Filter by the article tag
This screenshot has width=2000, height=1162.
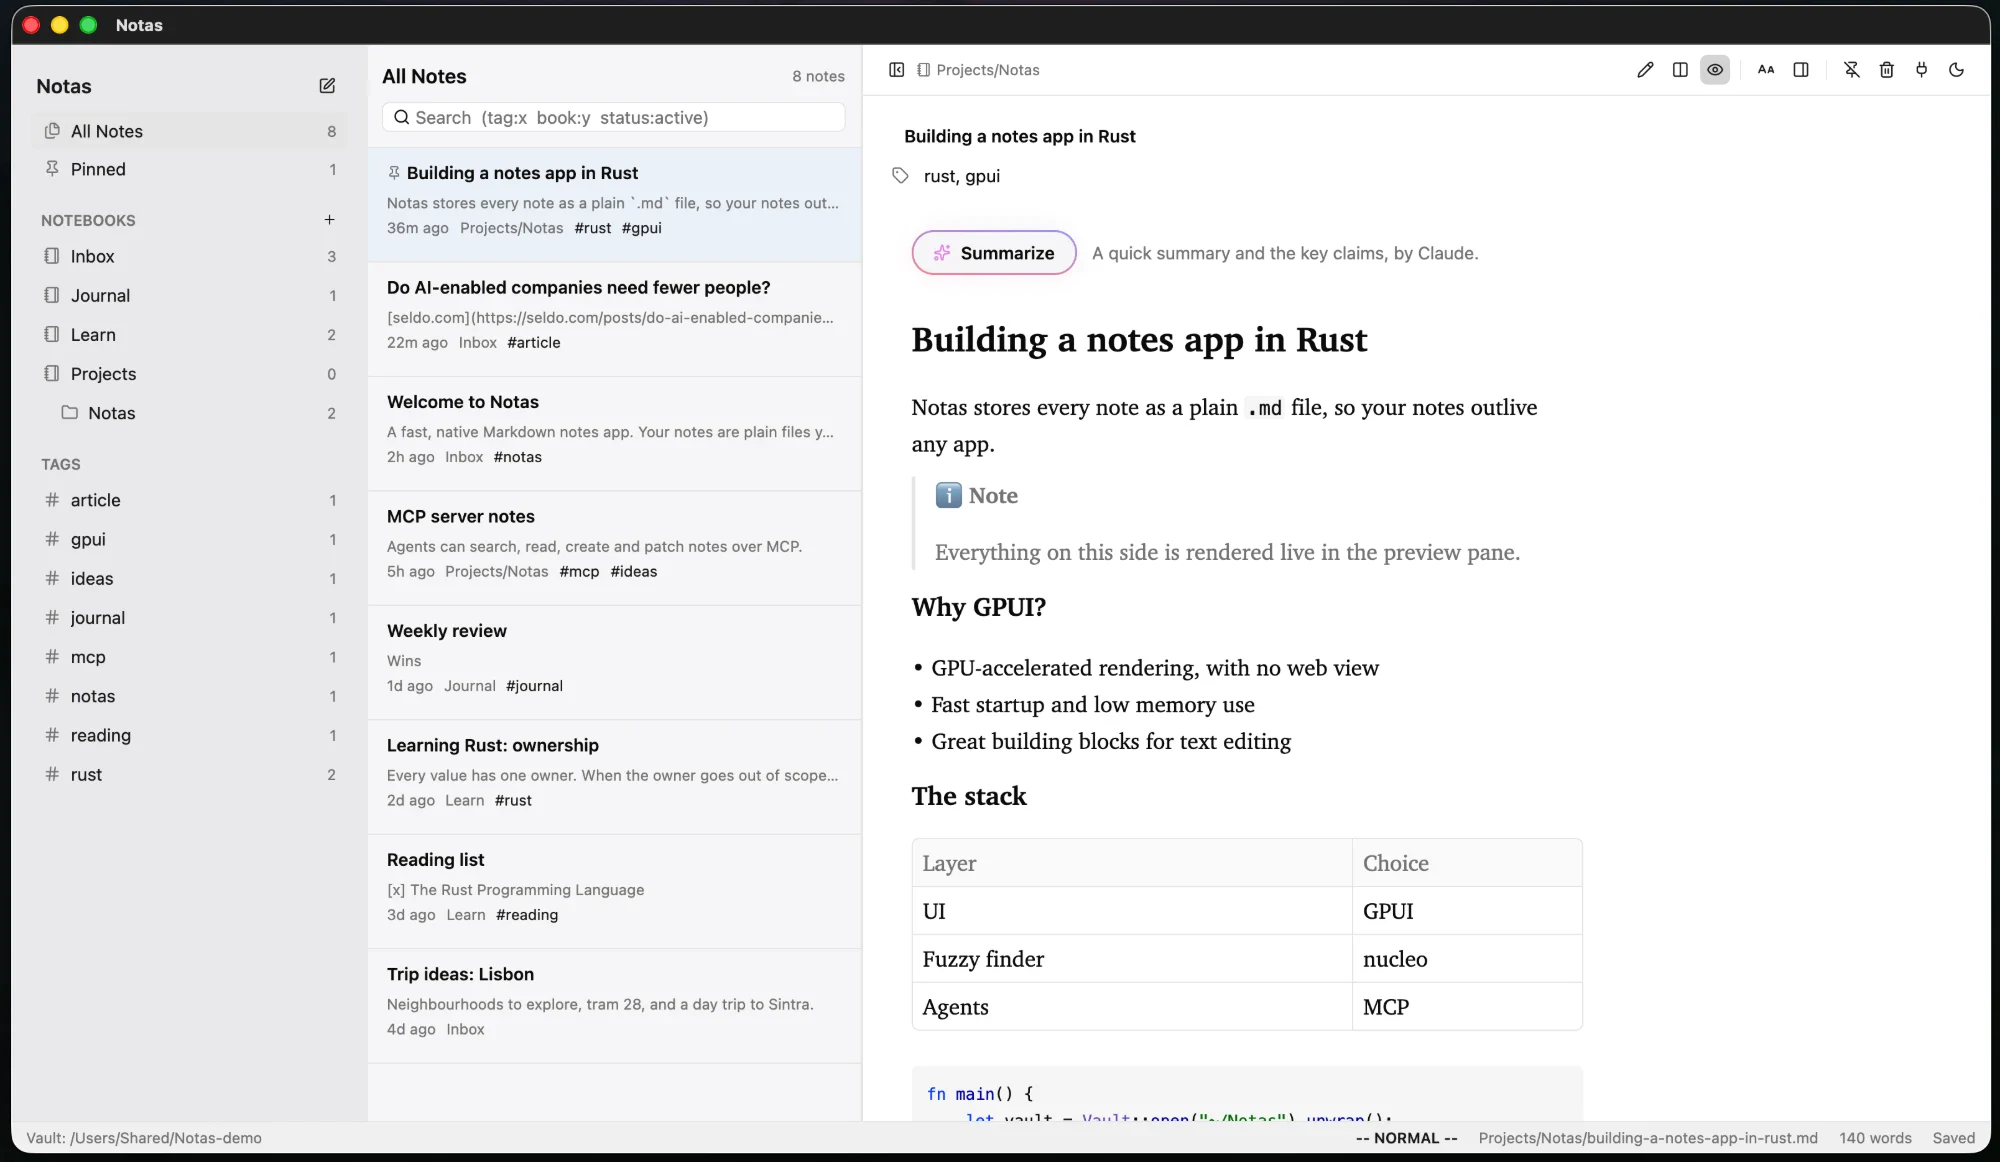pos(190,500)
